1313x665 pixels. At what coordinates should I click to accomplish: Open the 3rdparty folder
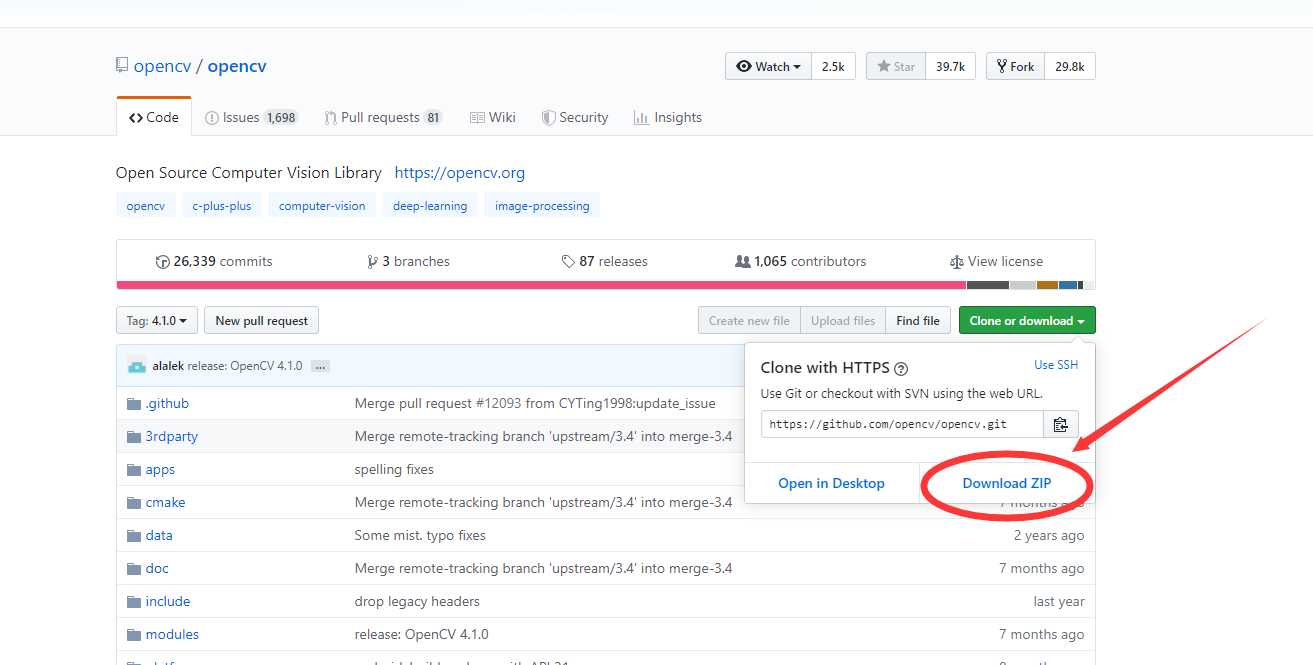pos(172,436)
